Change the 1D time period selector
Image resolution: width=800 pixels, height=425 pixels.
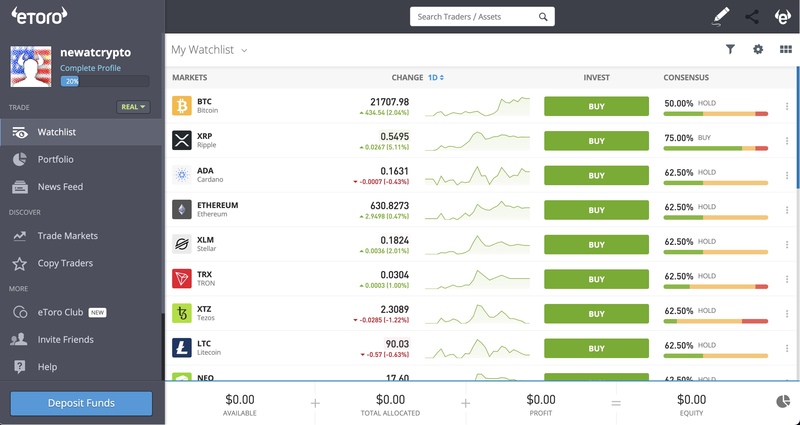coord(436,77)
